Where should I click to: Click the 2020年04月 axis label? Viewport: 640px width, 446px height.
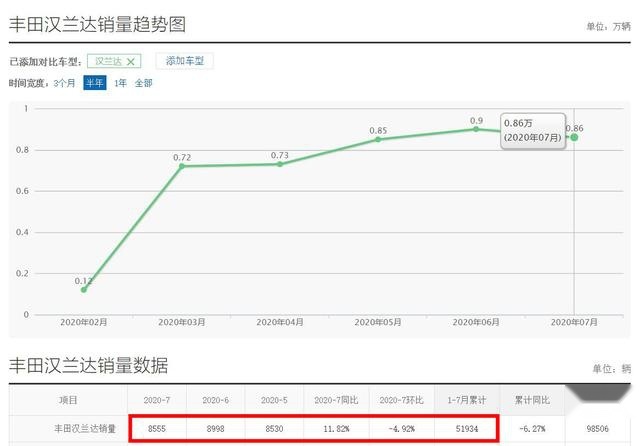[x=280, y=322]
